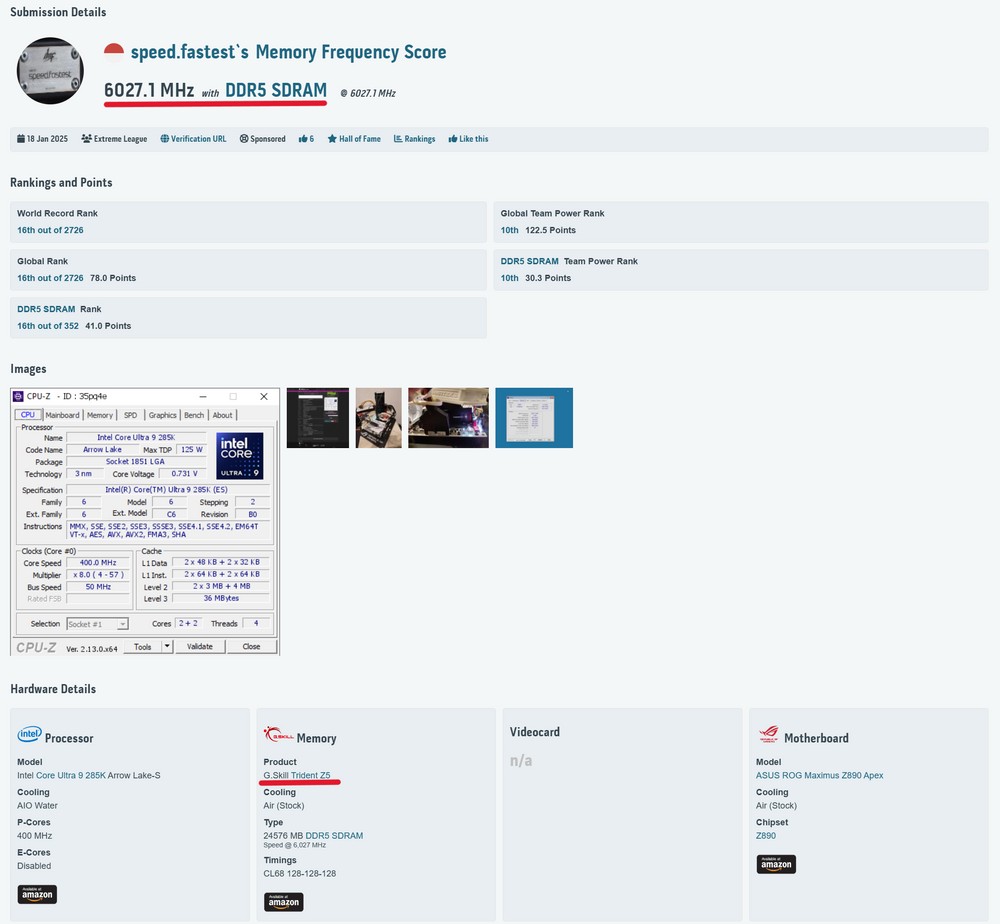Open the Socket #1 selection dropdown in CPU-Z
This screenshot has height=924, width=1000.
coord(98,624)
